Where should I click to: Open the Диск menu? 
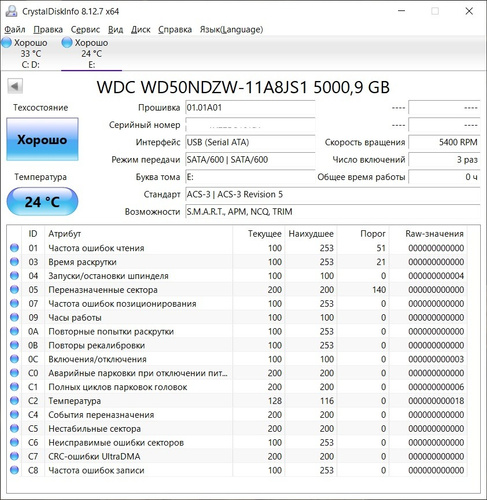pyautogui.click(x=140, y=30)
